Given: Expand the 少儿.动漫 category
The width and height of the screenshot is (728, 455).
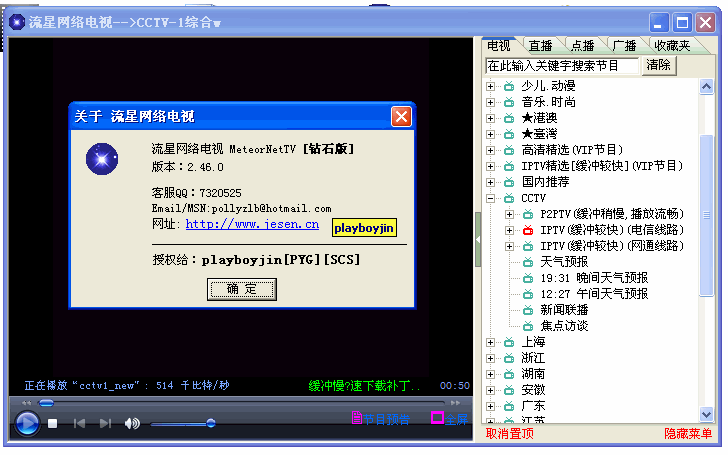Looking at the screenshot, I should 490,86.
